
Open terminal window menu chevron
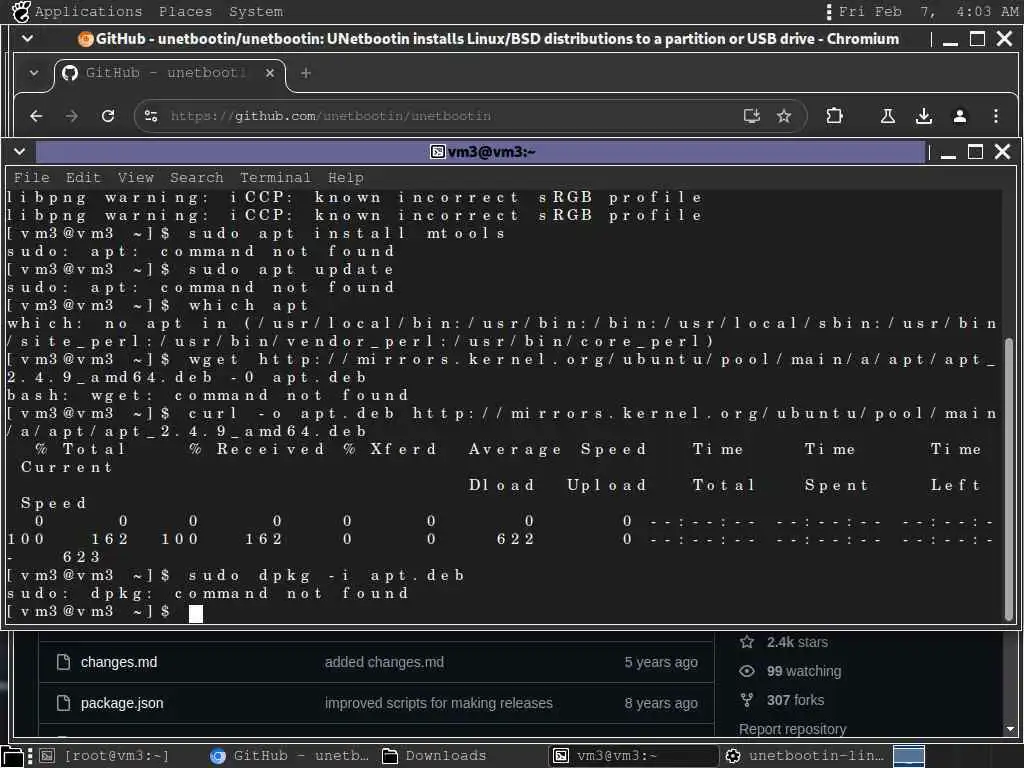pyautogui.click(x=20, y=152)
